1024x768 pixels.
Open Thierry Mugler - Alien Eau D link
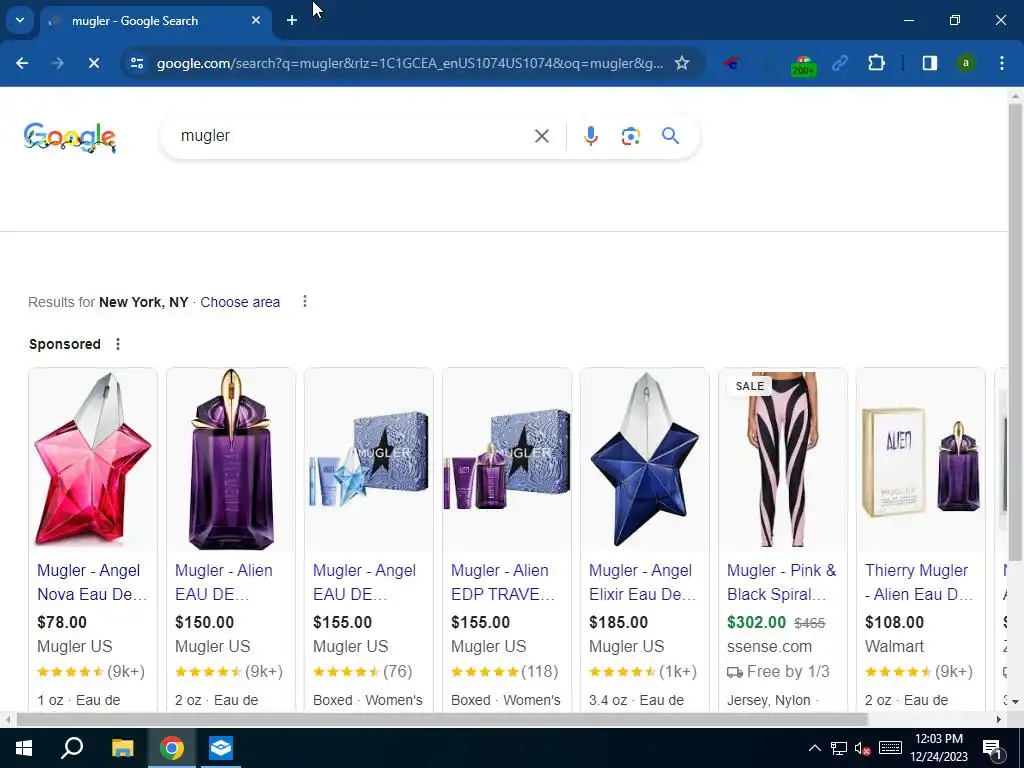coord(918,582)
